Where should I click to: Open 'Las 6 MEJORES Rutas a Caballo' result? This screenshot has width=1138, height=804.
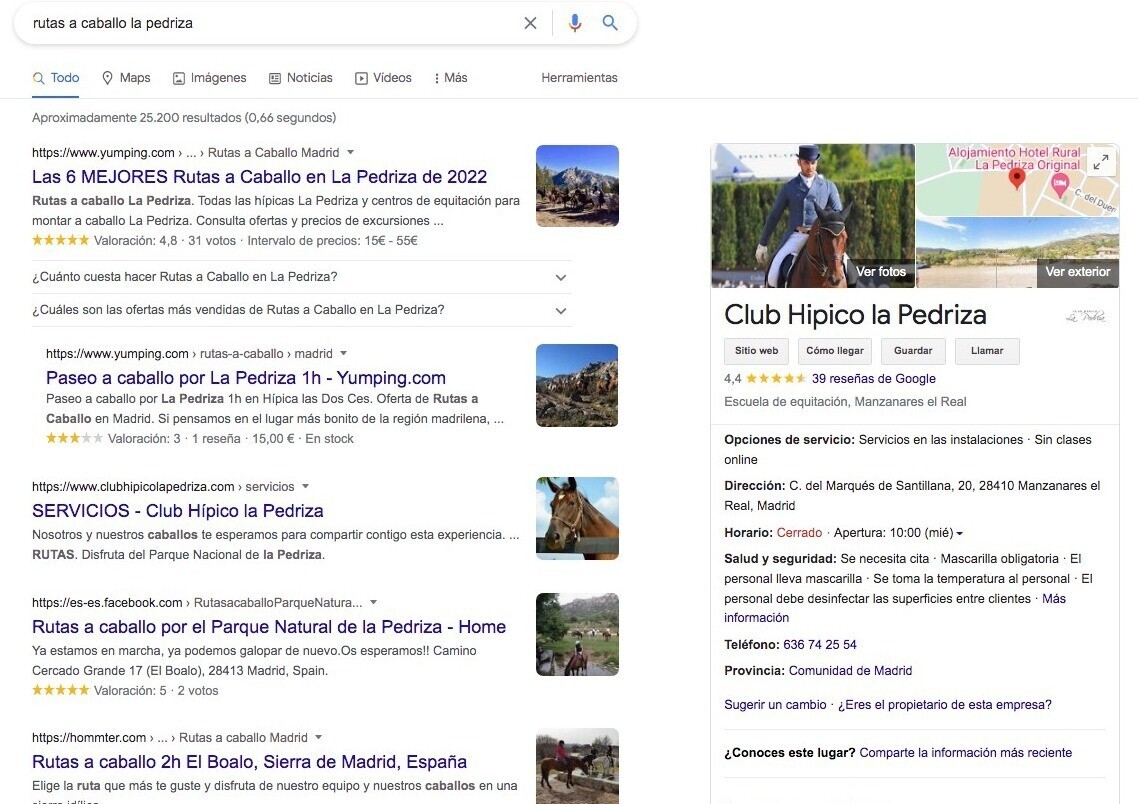[259, 176]
